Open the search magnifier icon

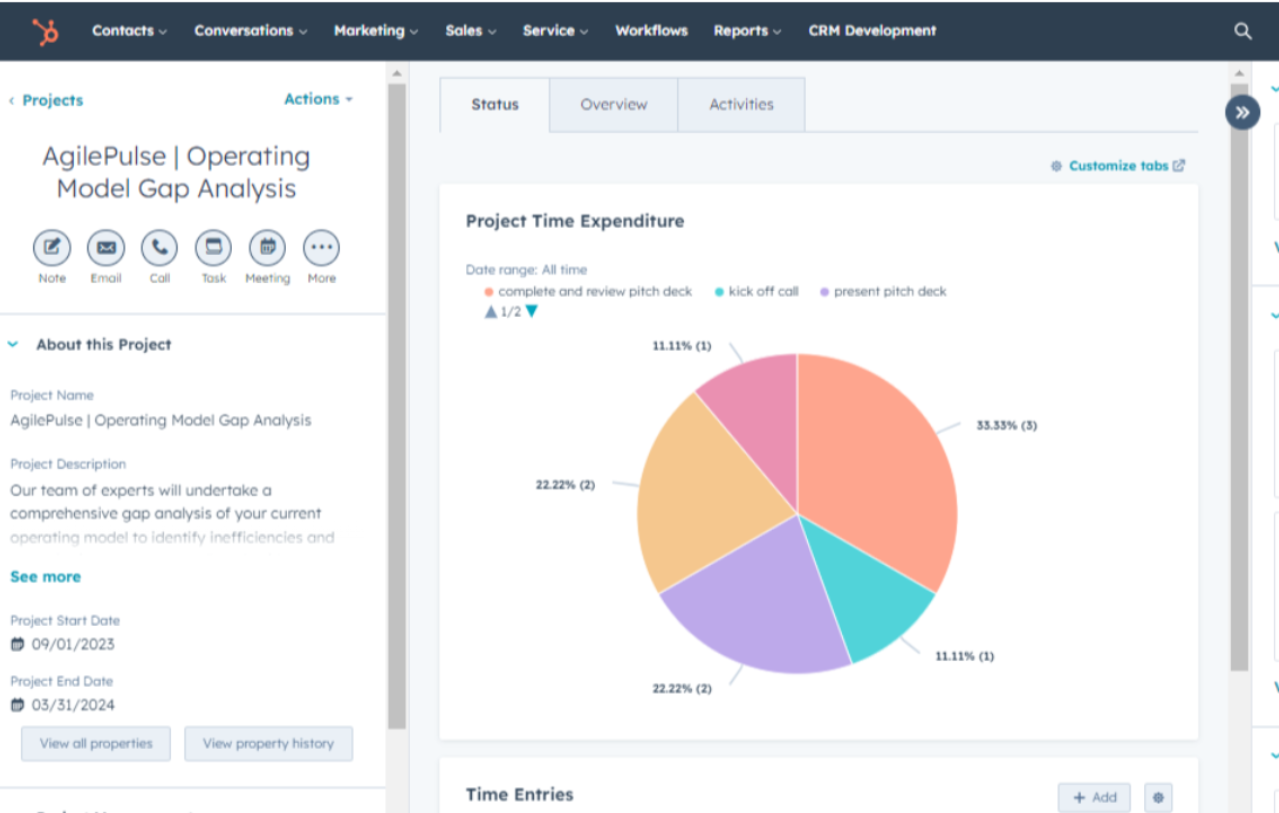tap(1242, 31)
